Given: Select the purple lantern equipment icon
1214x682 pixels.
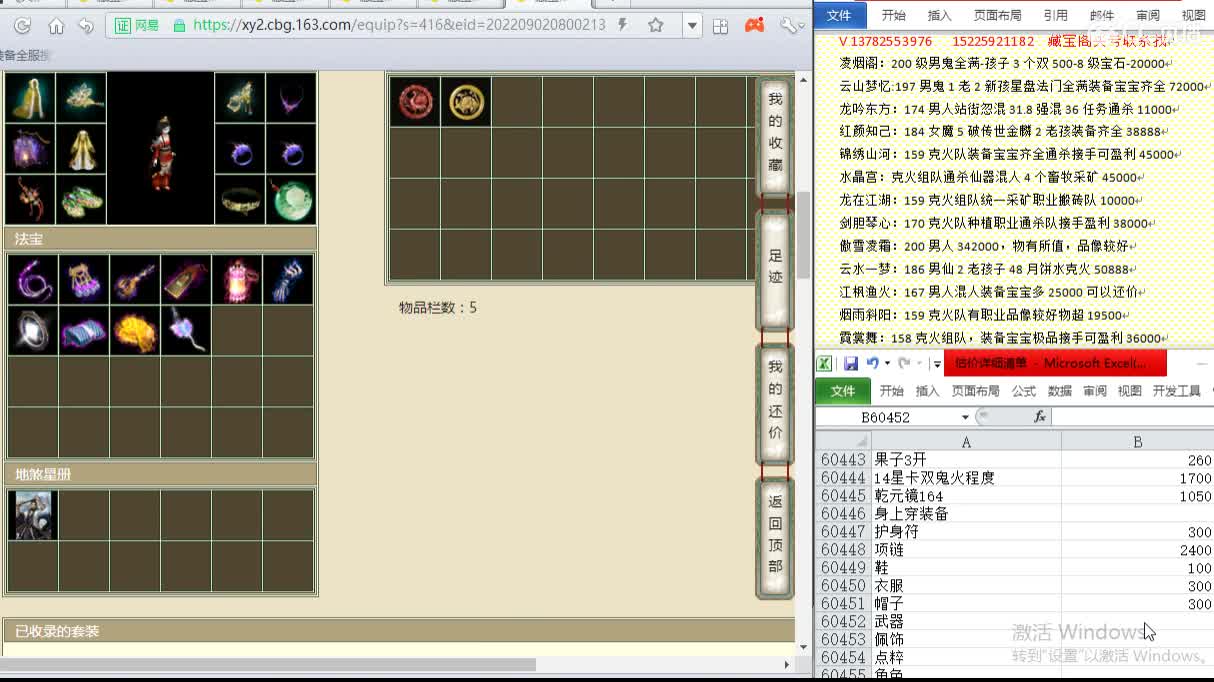Looking at the screenshot, I should [30, 148].
